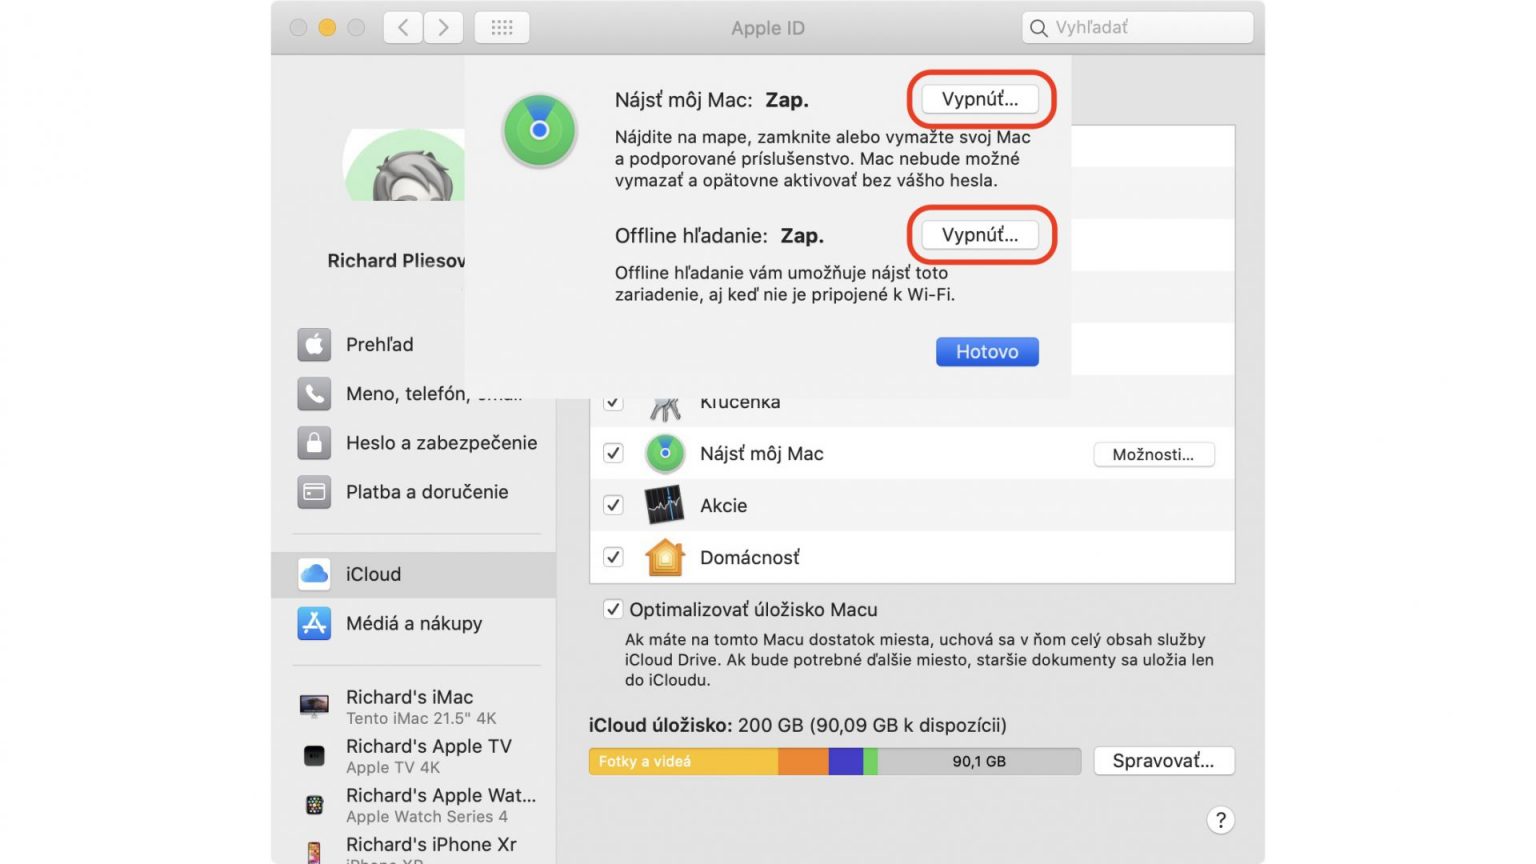Go back with the left arrow
The height and width of the screenshot is (864, 1536).
point(403,27)
